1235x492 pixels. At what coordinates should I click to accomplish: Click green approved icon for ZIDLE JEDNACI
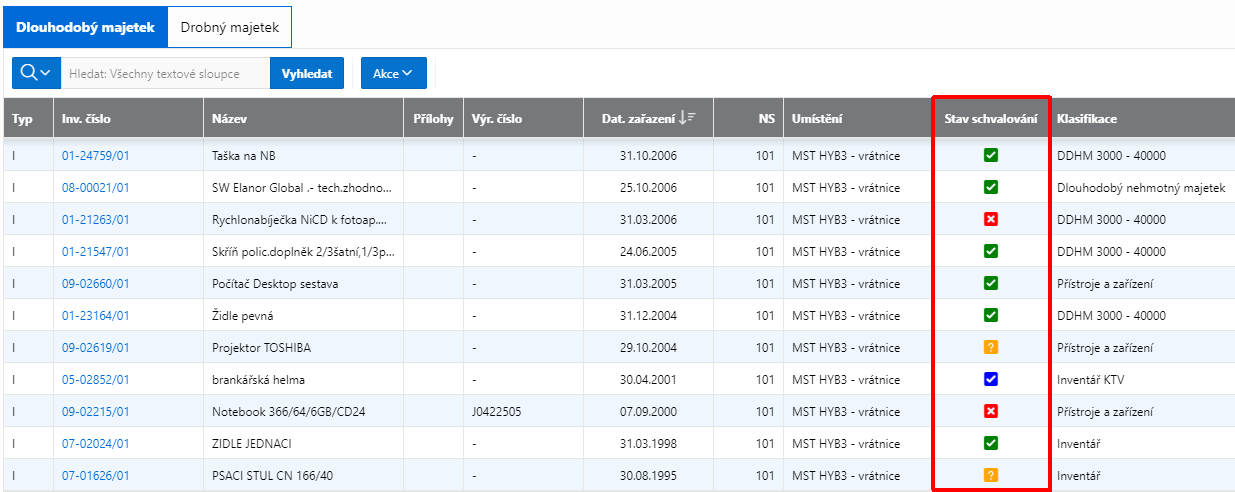(991, 443)
